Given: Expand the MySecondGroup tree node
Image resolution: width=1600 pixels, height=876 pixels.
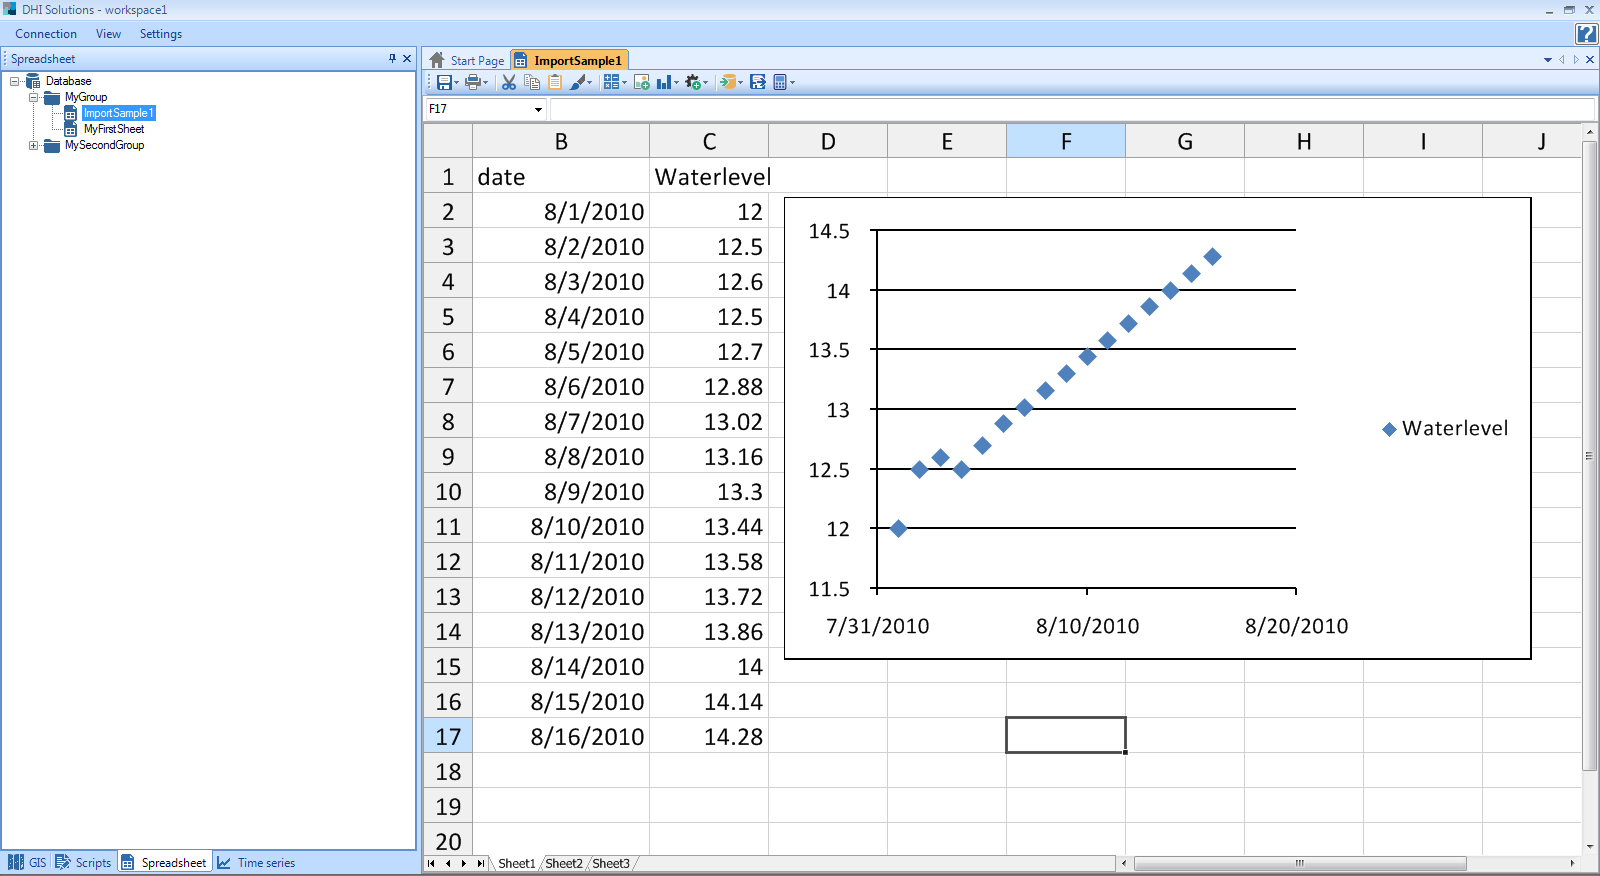Looking at the screenshot, I should [x=33, y=145].
